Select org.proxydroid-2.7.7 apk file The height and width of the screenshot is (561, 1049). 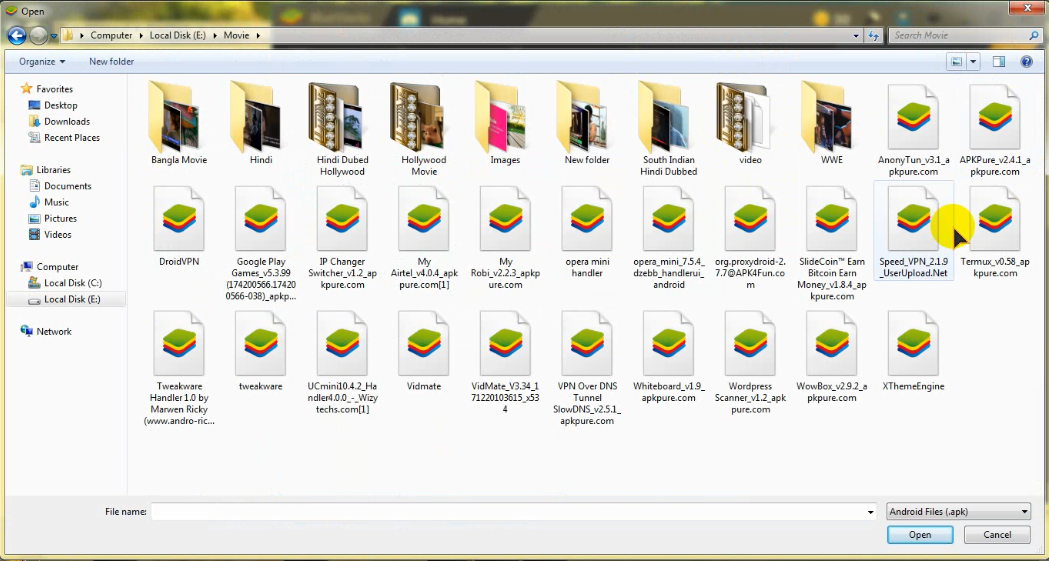coord(750,237)
